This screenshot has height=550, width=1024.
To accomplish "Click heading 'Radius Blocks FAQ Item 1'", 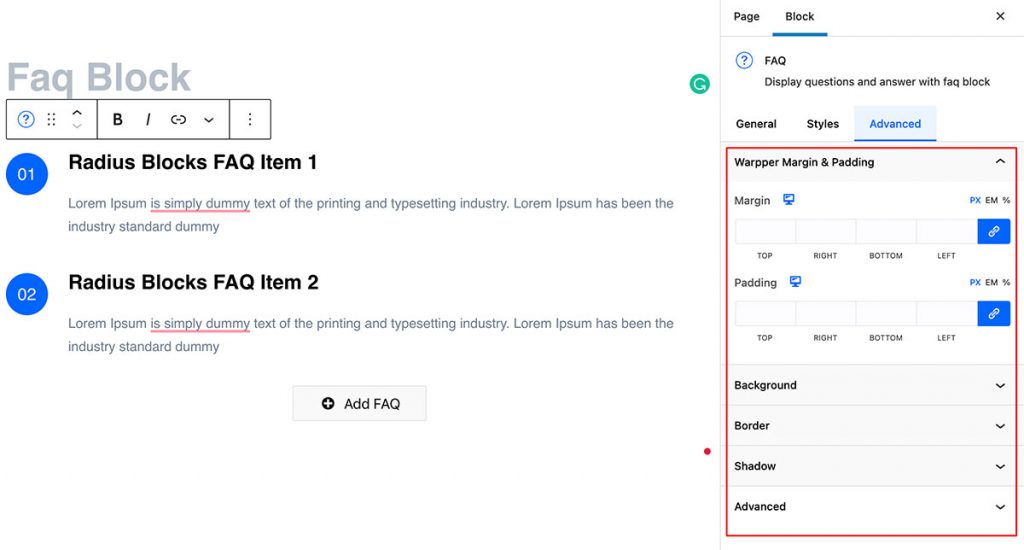I will click(x=193, y=162).
